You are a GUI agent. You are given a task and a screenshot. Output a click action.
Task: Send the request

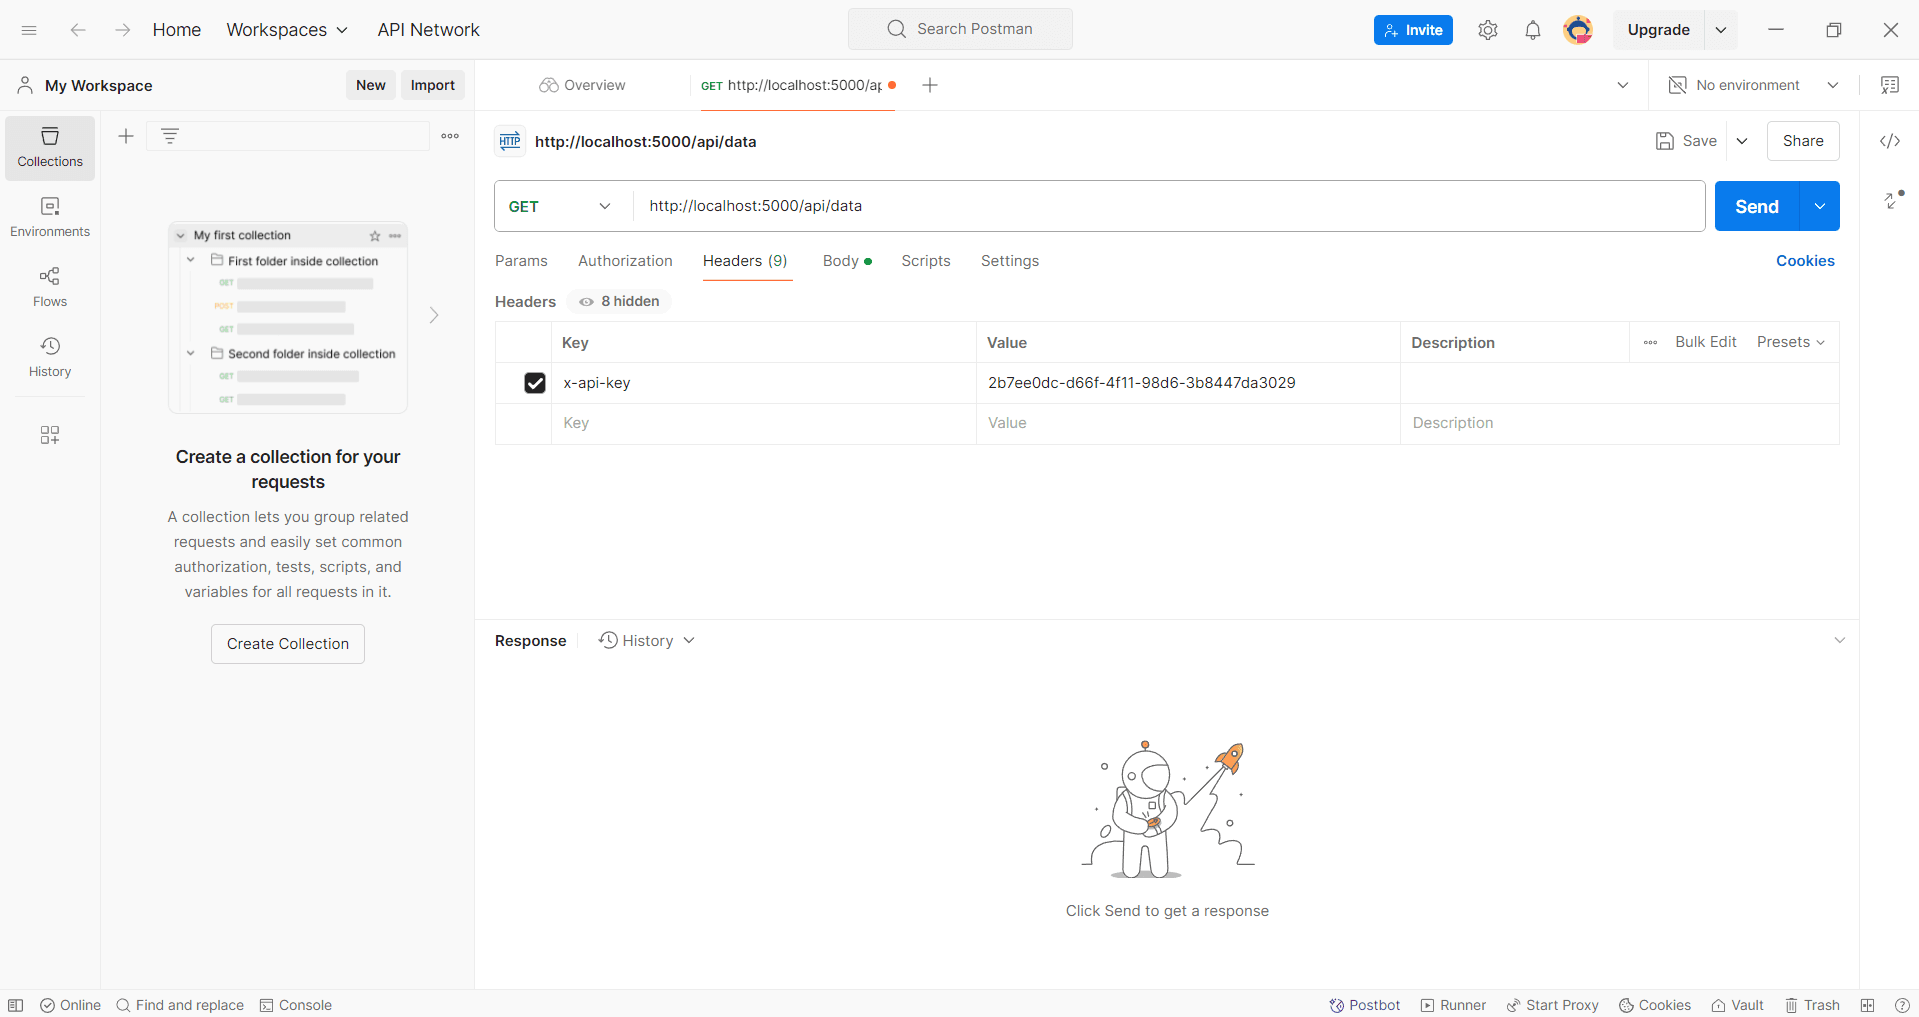pyautogui.click(x=1755, y=206)
